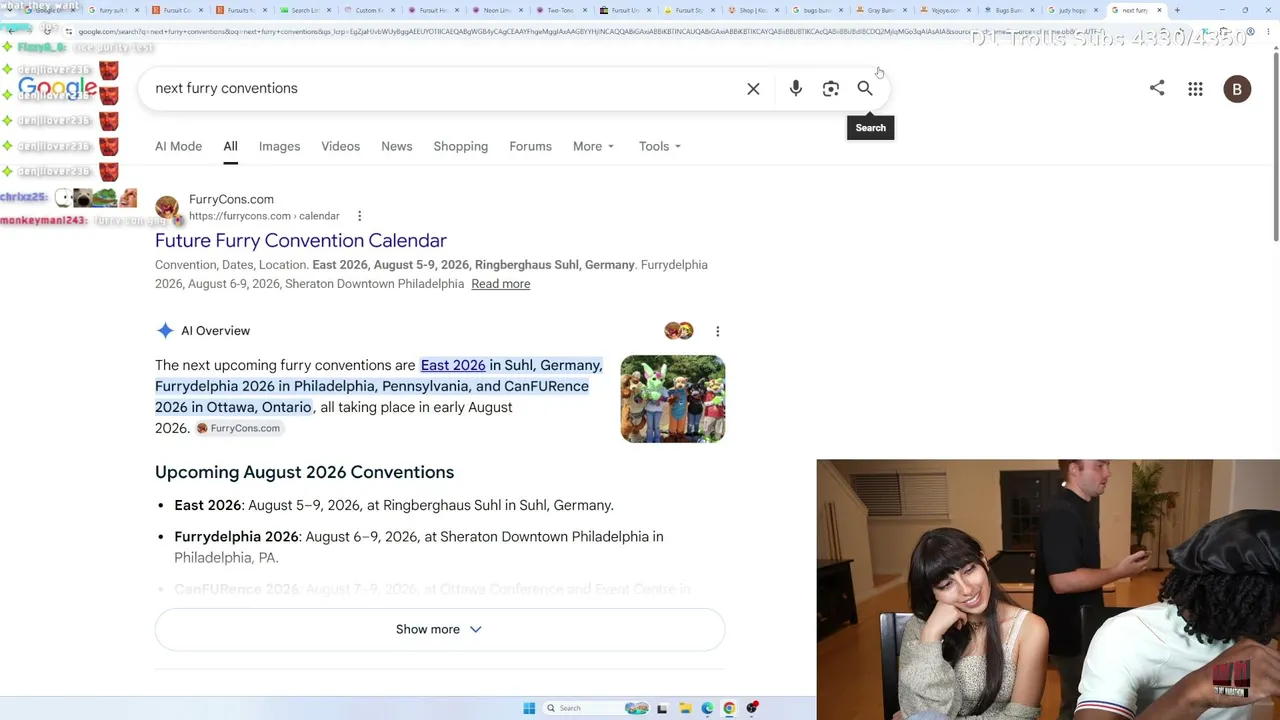Launch File Explorer from the taskbar
The width and height of the screenshot is (1280, 720).
coord(685,708)
